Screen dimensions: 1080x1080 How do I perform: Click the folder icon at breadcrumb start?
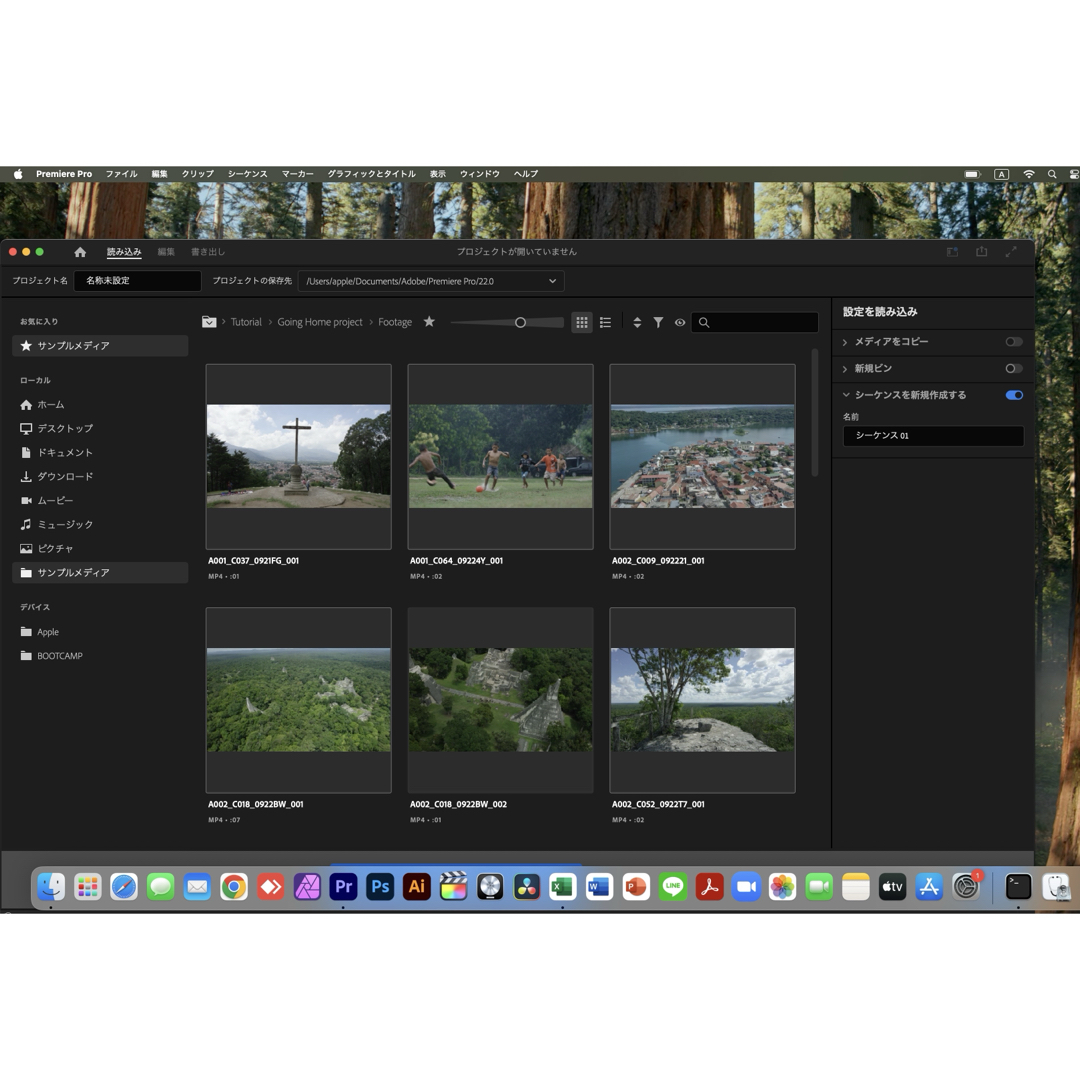point(209,322)
